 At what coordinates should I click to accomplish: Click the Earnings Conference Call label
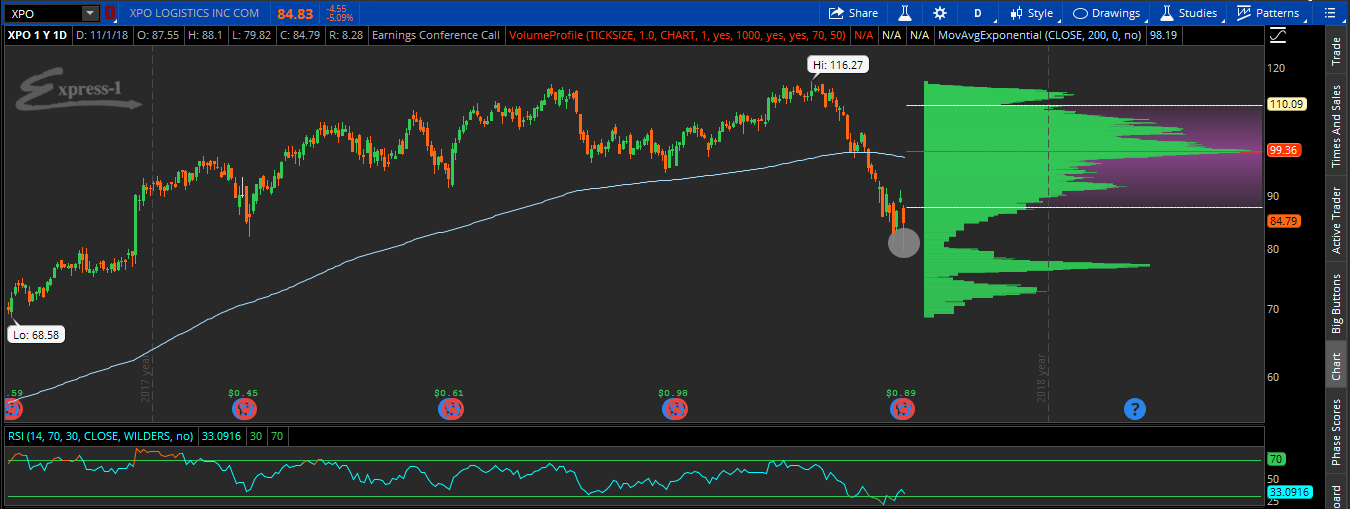click(435, 35)
